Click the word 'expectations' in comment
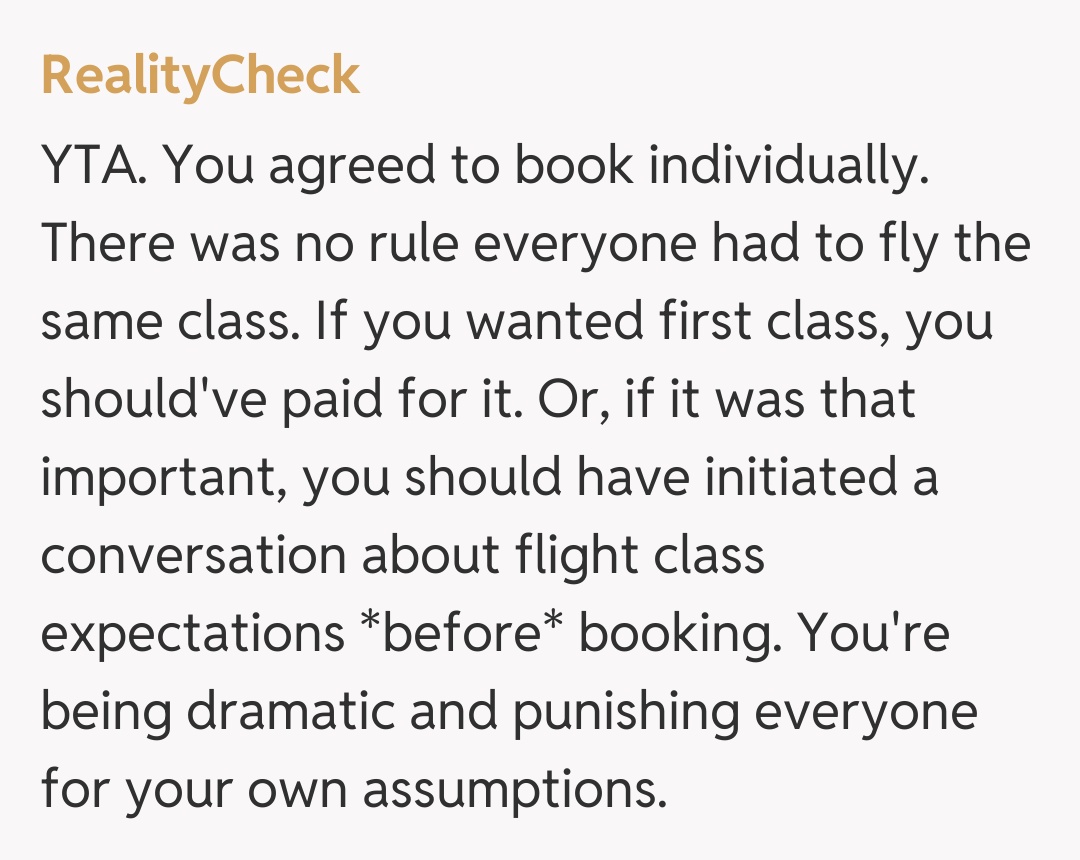1080x860 pixels. pyautogui.click(x=192, y=632)
